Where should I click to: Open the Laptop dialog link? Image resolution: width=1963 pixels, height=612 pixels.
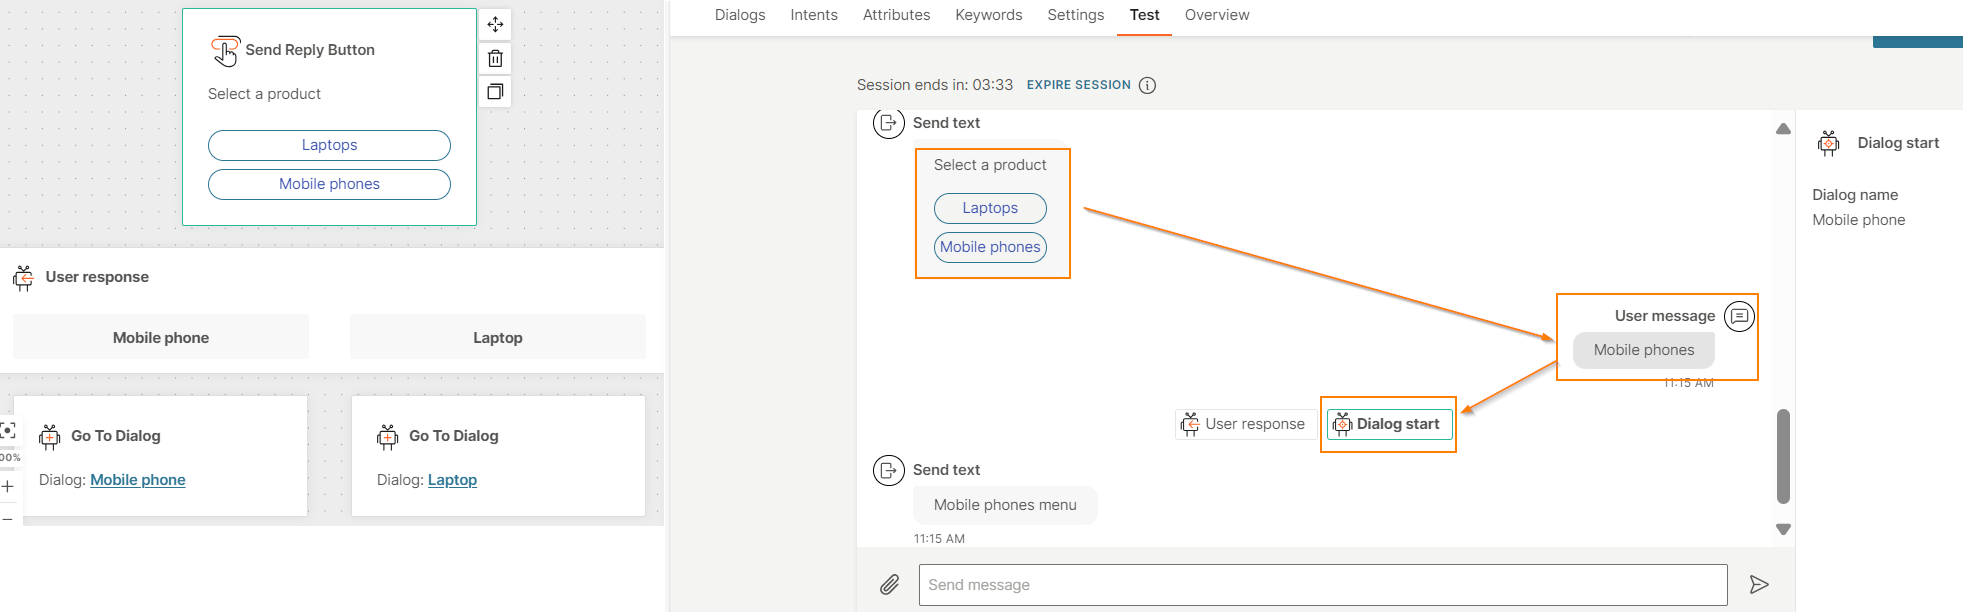(452, 480)
